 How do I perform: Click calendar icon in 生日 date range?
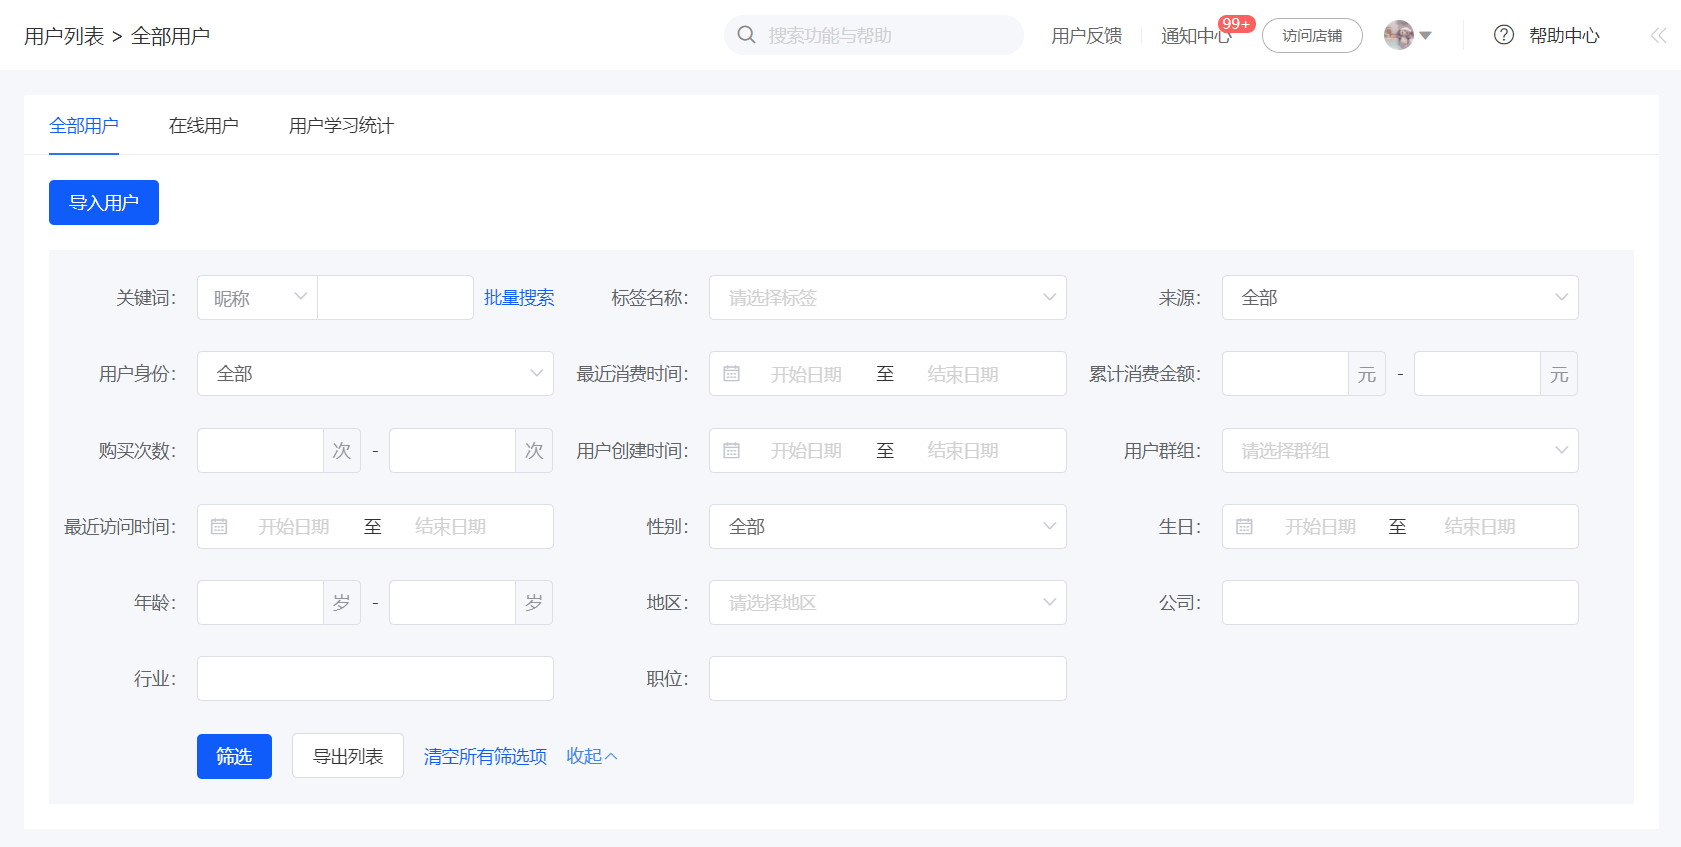[1244, 527]
